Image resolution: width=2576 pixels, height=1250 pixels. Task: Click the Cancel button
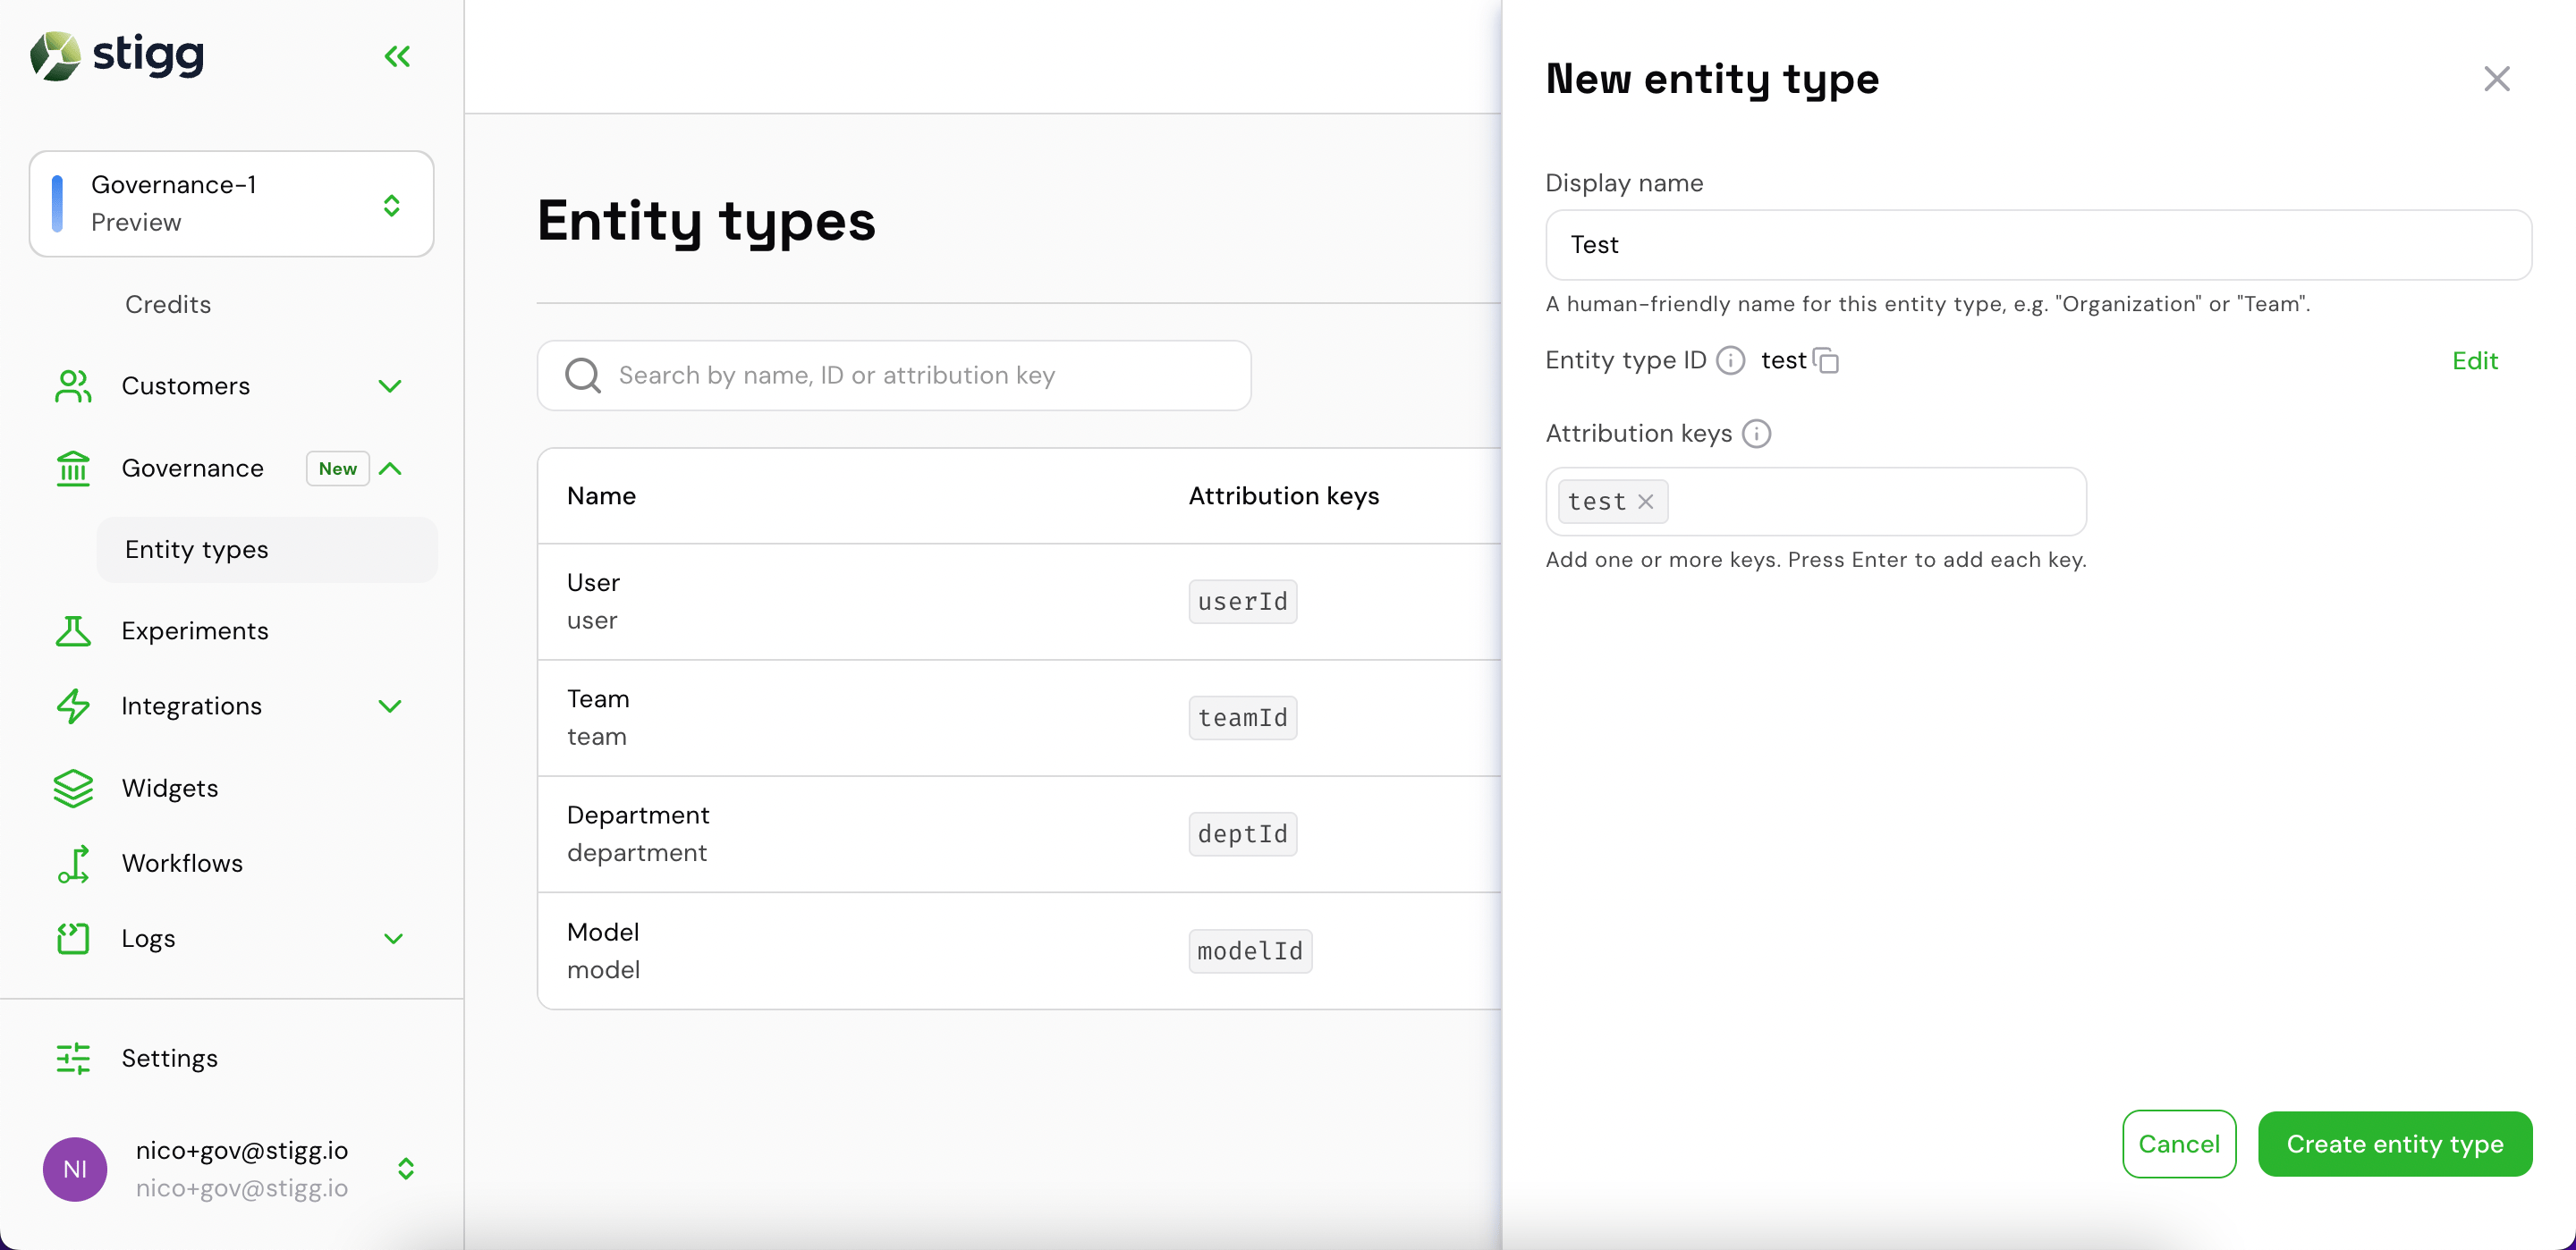point(2178,1144)
